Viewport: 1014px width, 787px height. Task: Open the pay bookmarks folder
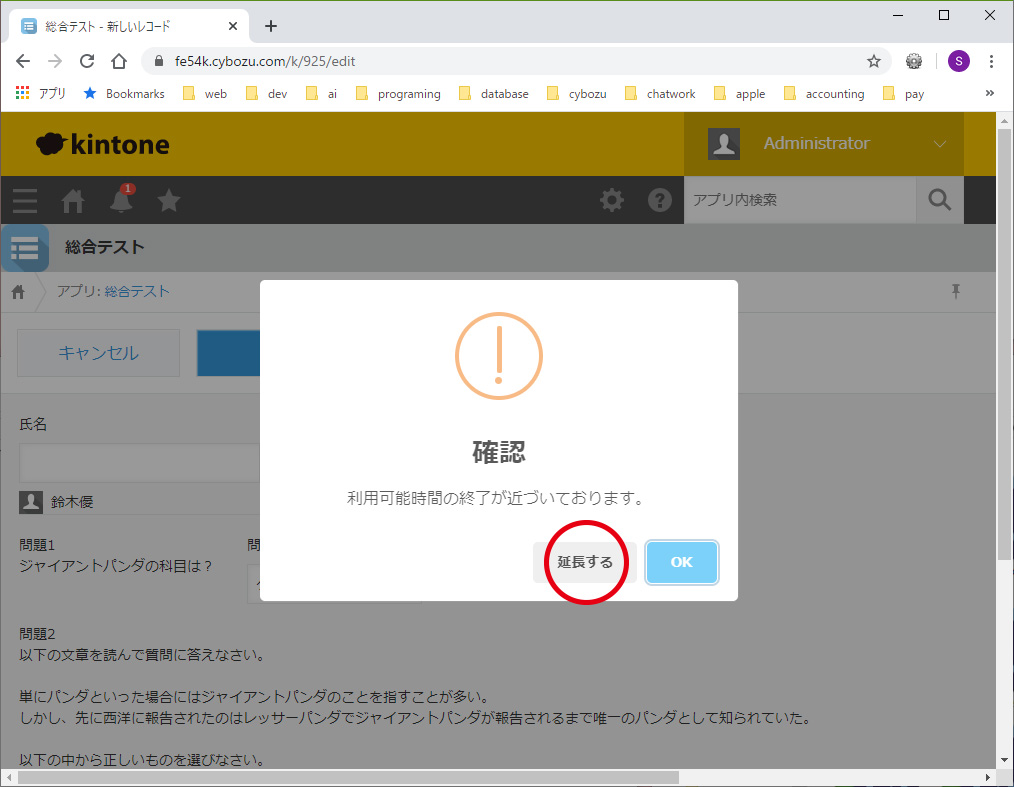[903, 94]
